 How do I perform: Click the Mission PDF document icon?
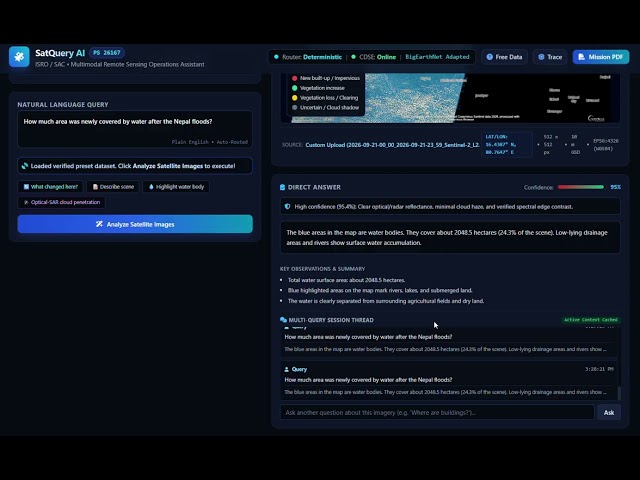581,57
